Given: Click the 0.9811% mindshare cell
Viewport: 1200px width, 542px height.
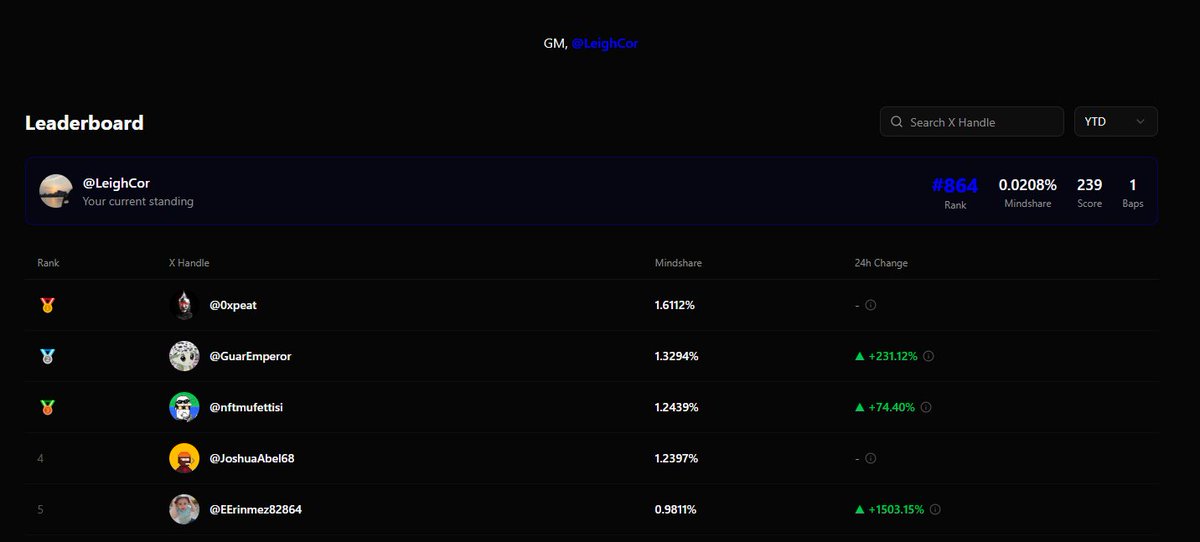Looking at the screenshot, I should (x=675, y=509).
